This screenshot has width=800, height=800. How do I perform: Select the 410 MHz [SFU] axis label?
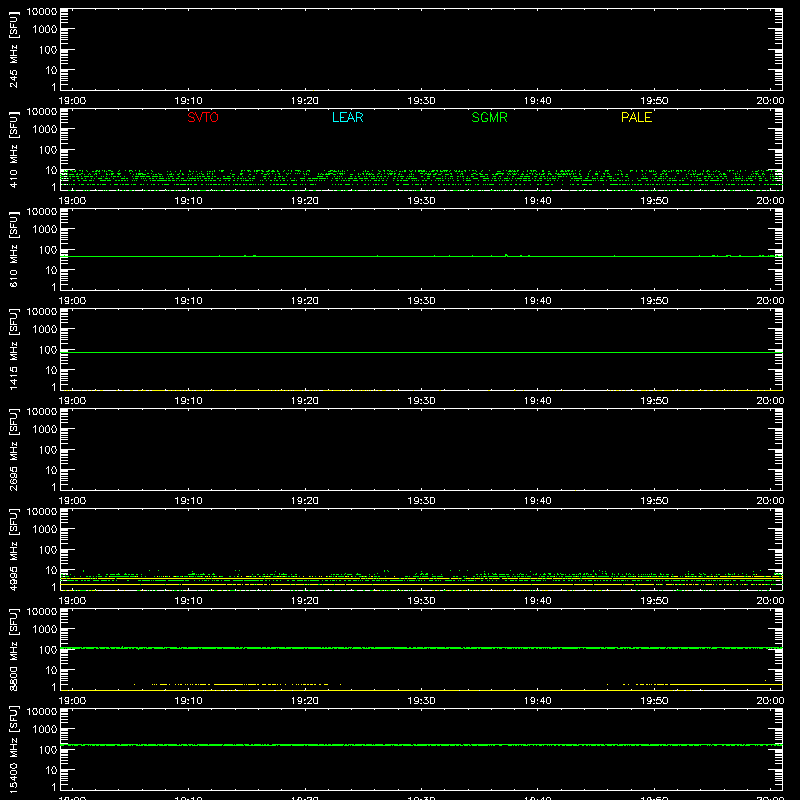14,149
